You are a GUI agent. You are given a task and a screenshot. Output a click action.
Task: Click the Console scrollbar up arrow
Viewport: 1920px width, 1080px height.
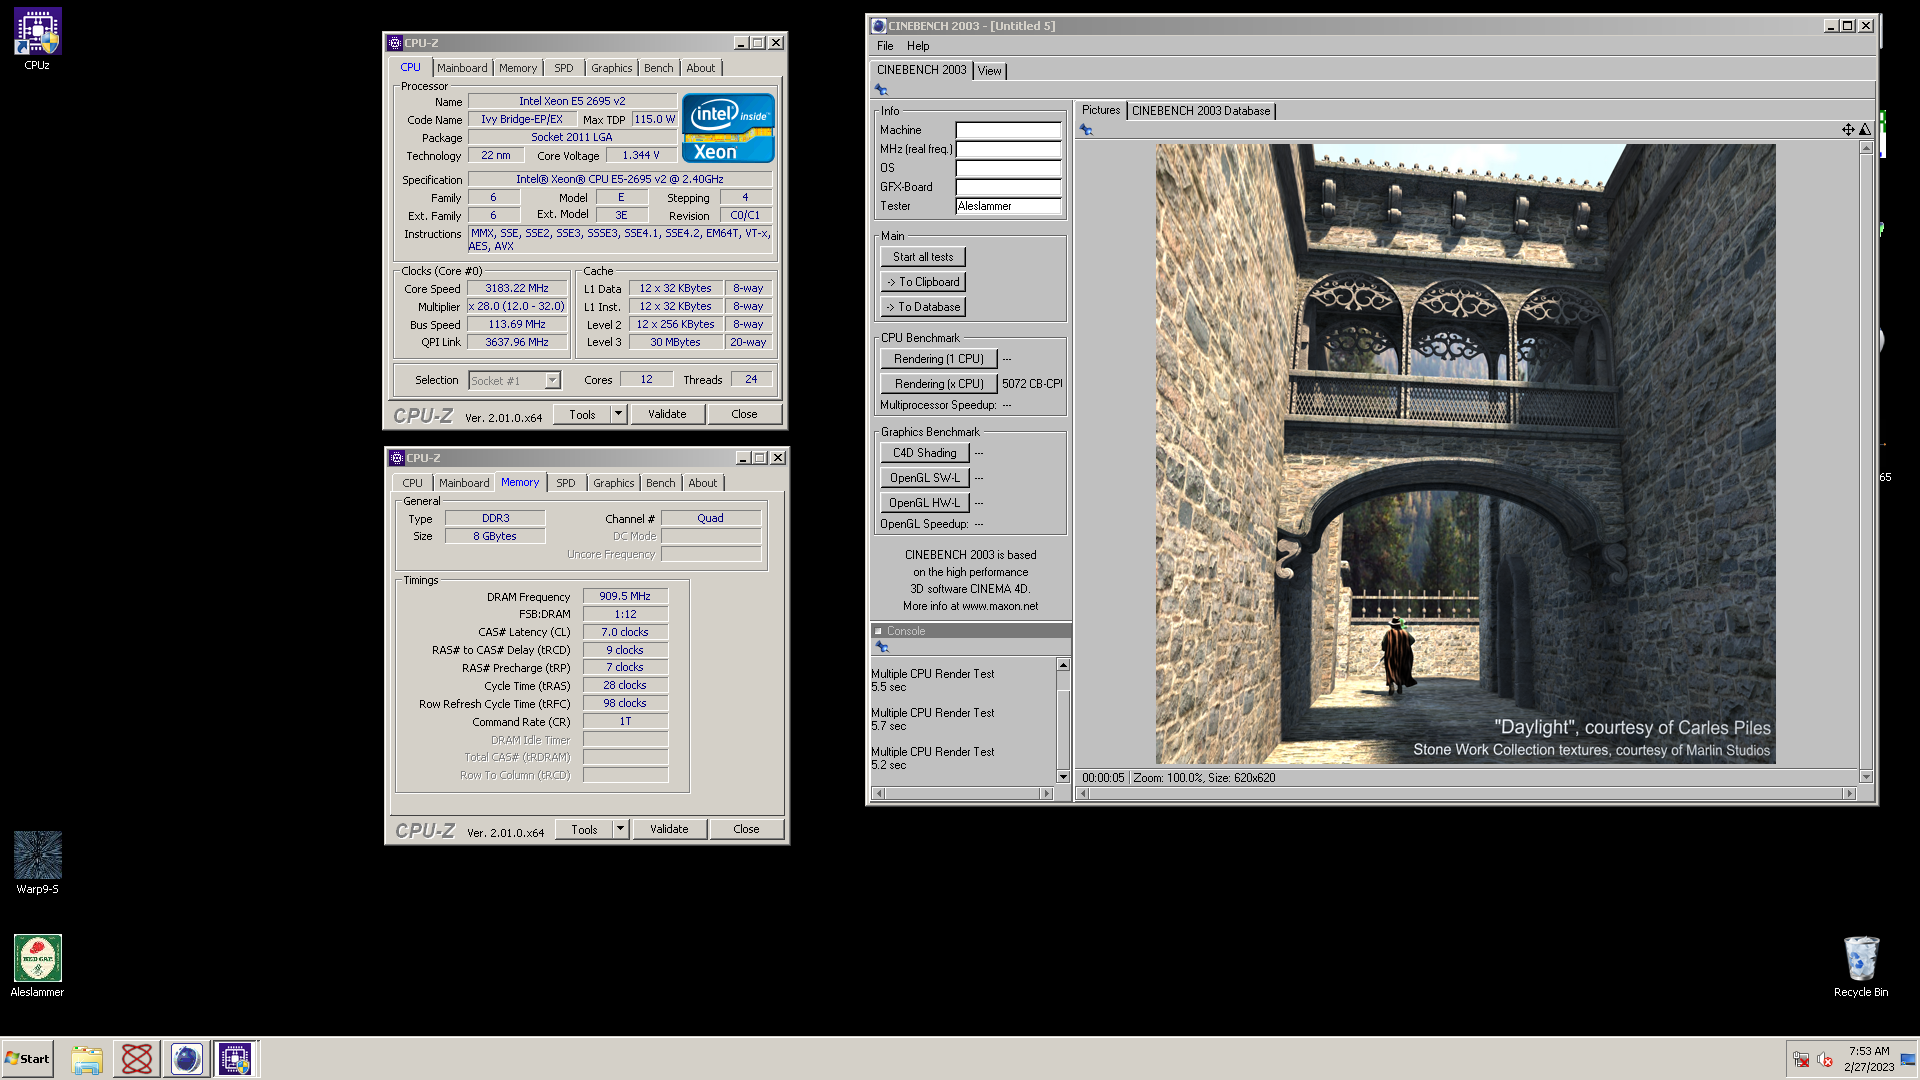1063,665
